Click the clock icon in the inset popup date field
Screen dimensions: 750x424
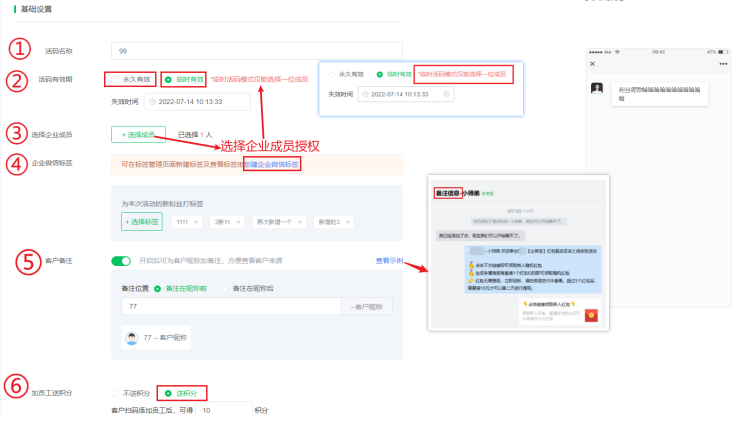365,94
